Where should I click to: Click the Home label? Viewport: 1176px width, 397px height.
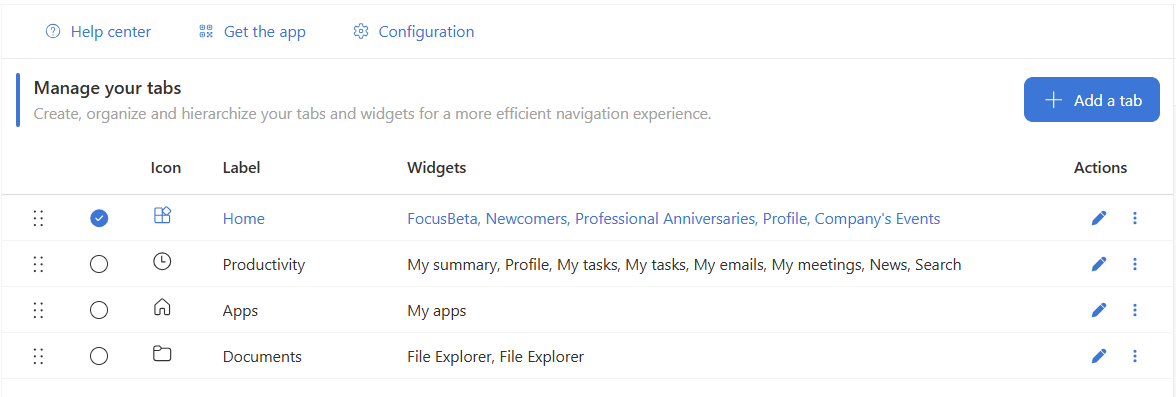(x=244, y=219)
